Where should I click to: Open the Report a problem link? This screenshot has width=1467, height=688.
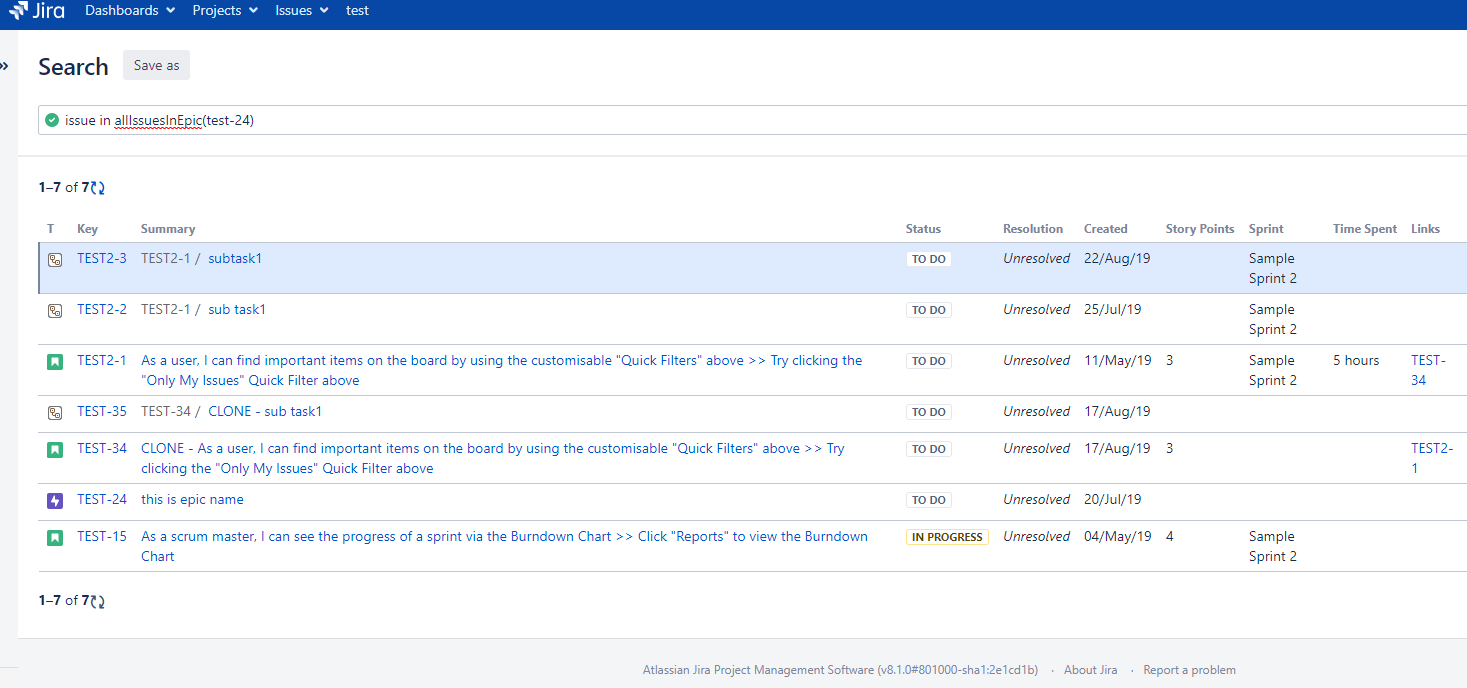(1189, 670)
